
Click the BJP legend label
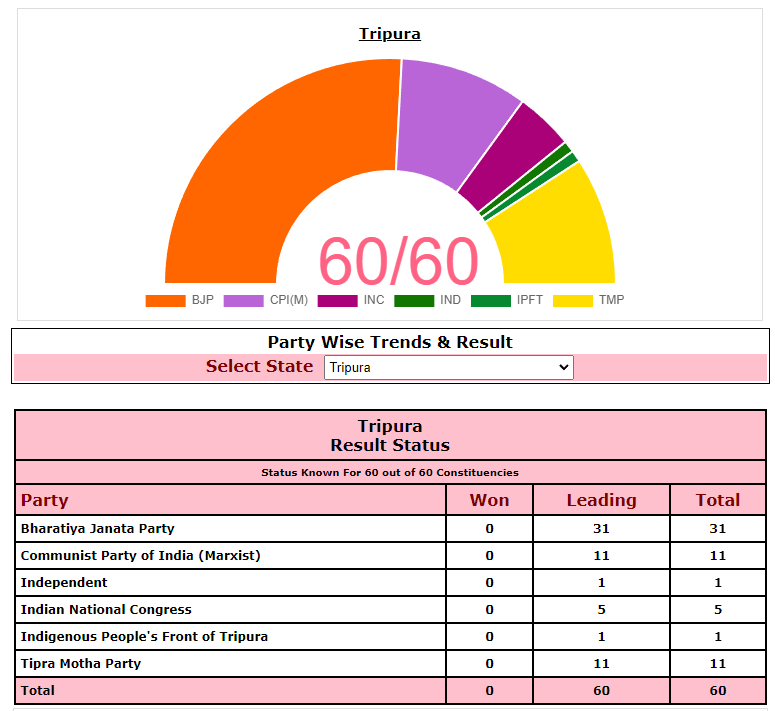click(203, 300)
